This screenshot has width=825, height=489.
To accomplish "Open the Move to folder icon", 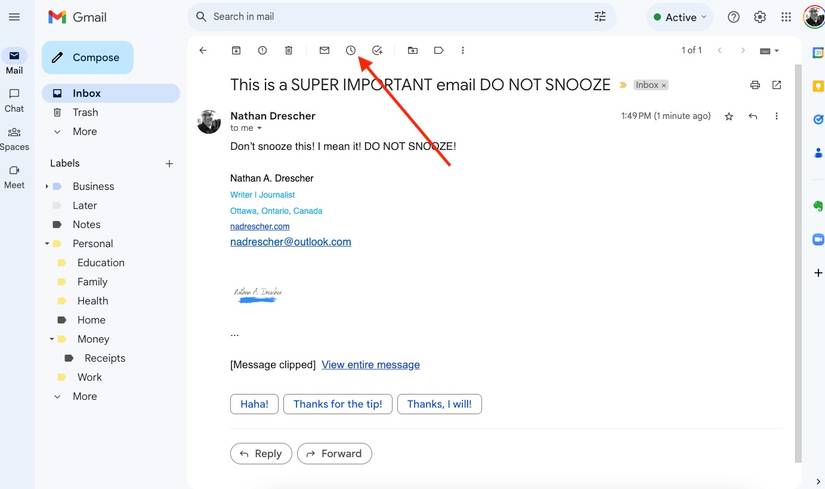I will click(413, 50).
